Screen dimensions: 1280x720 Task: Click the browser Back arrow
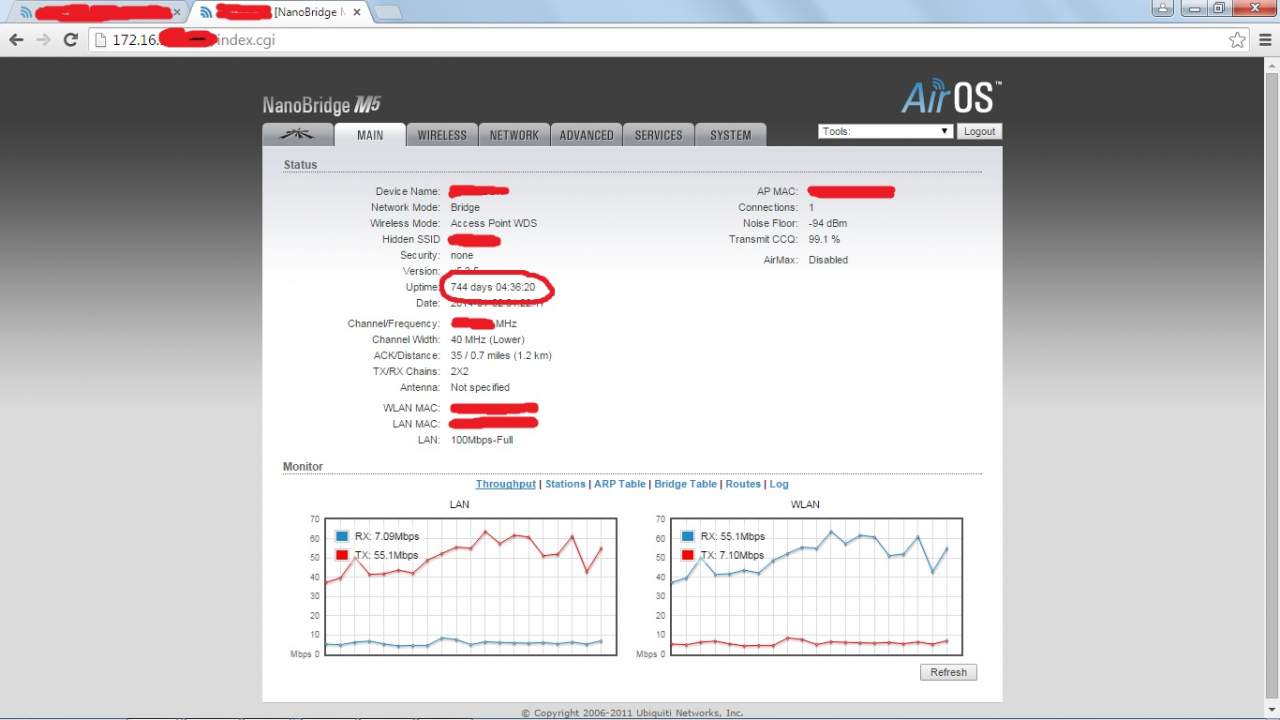click(x=17, y=40)
